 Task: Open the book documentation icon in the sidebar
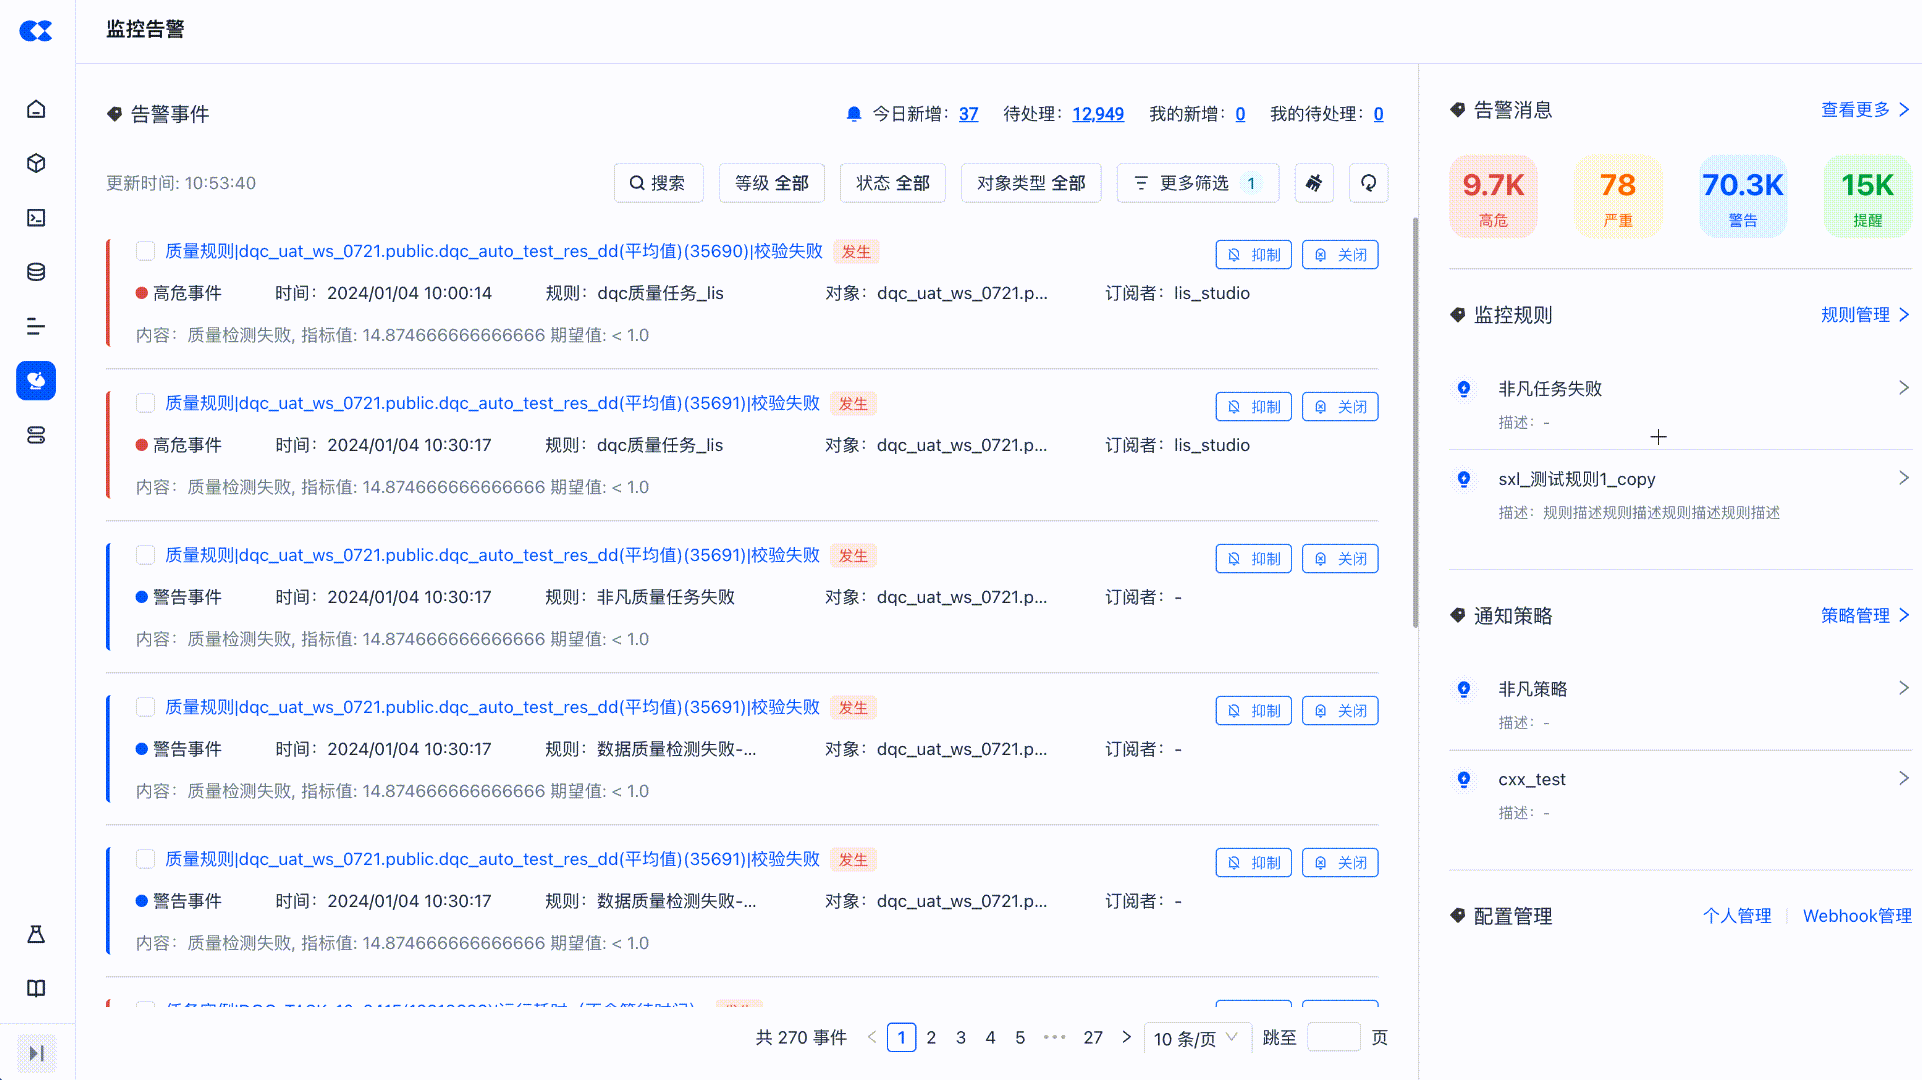(36, 988)
